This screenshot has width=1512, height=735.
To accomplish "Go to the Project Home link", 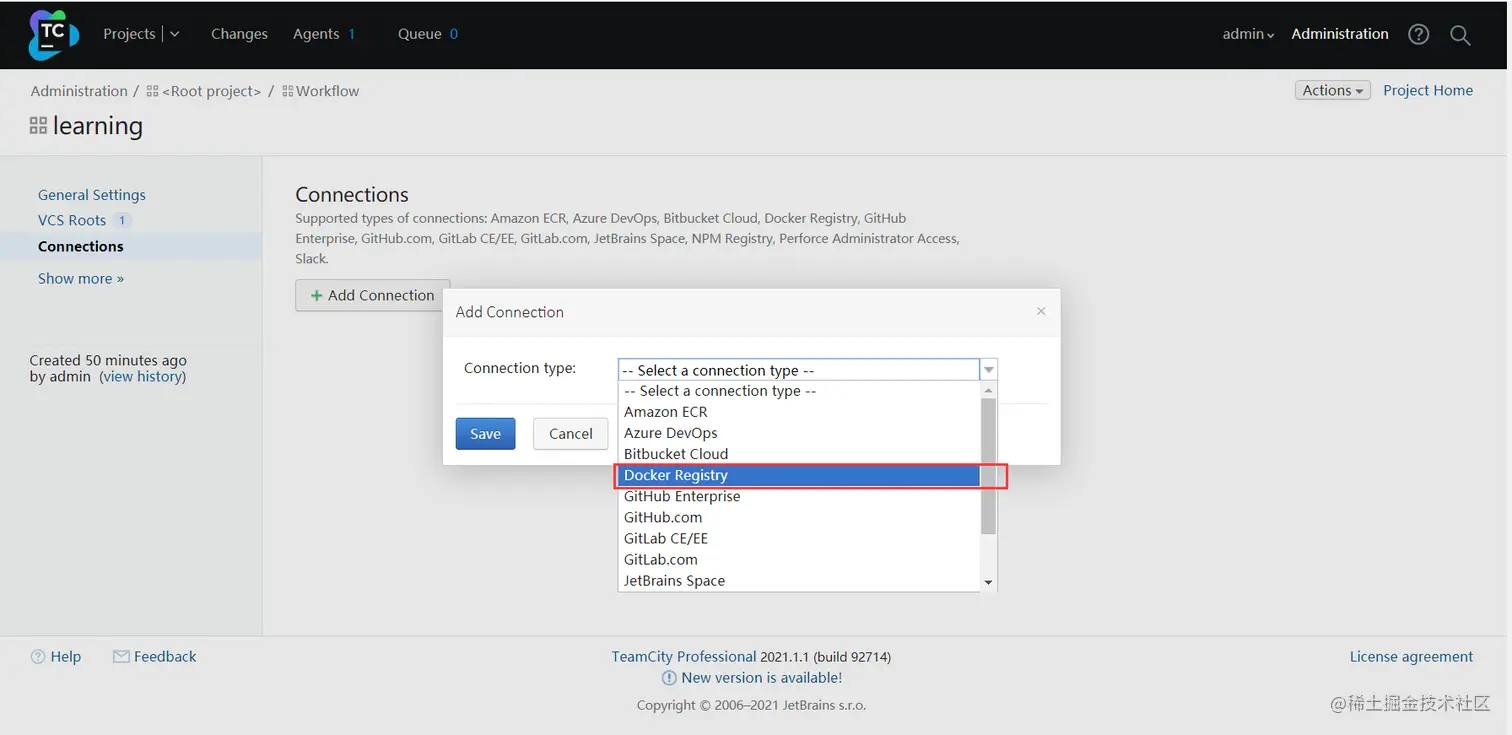I will [1427, 90].
